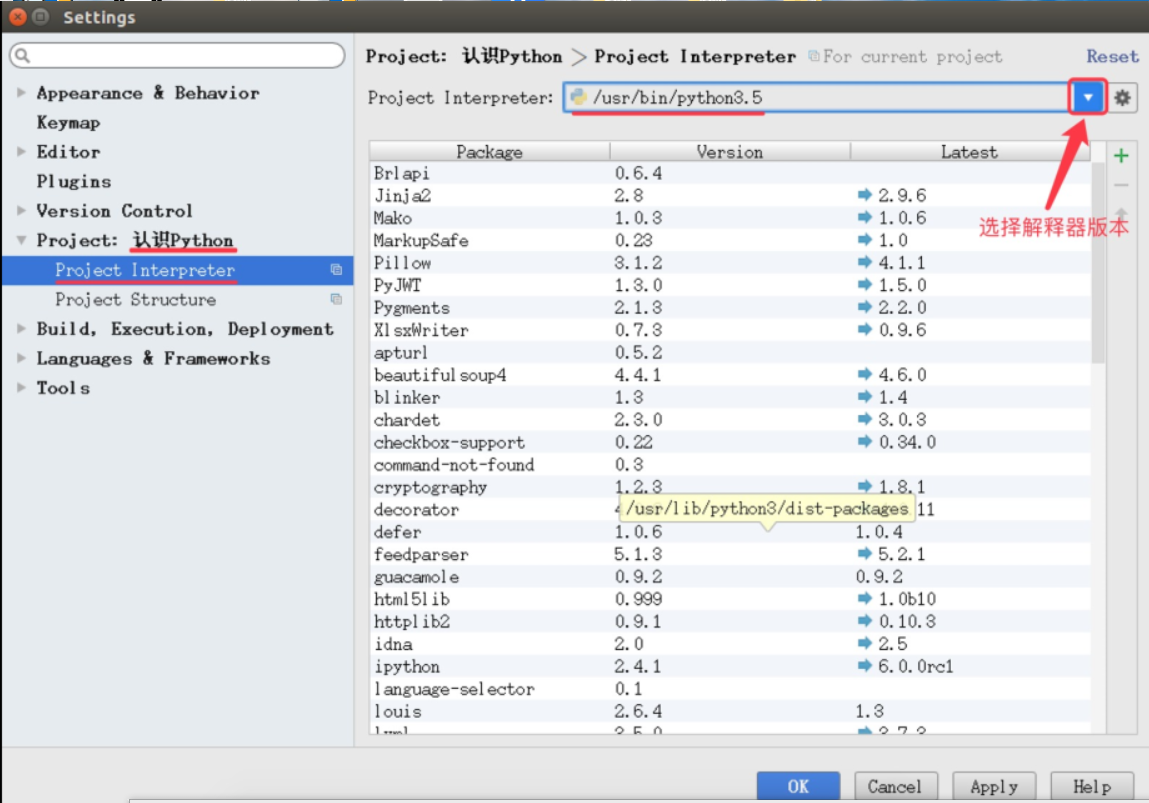Select the XlsxWriter package row

click(730, 330)
